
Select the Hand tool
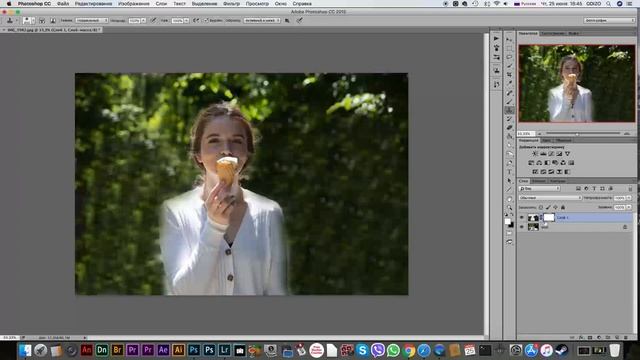[x=509, y=199]
